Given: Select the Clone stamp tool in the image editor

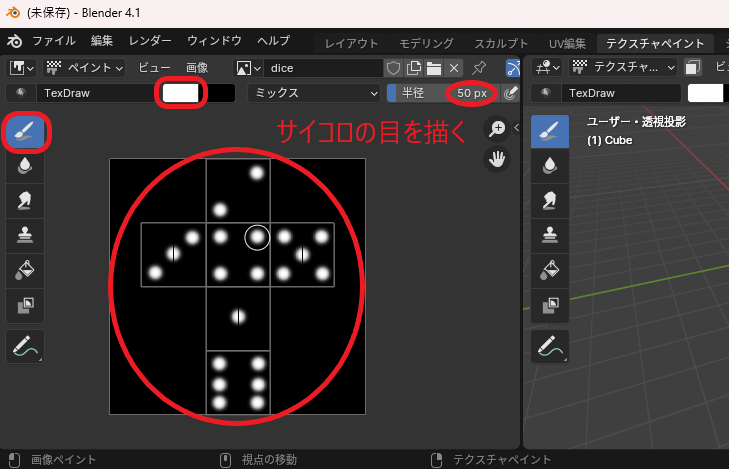Looking at the screenshot, I should [x=25, y=235].
